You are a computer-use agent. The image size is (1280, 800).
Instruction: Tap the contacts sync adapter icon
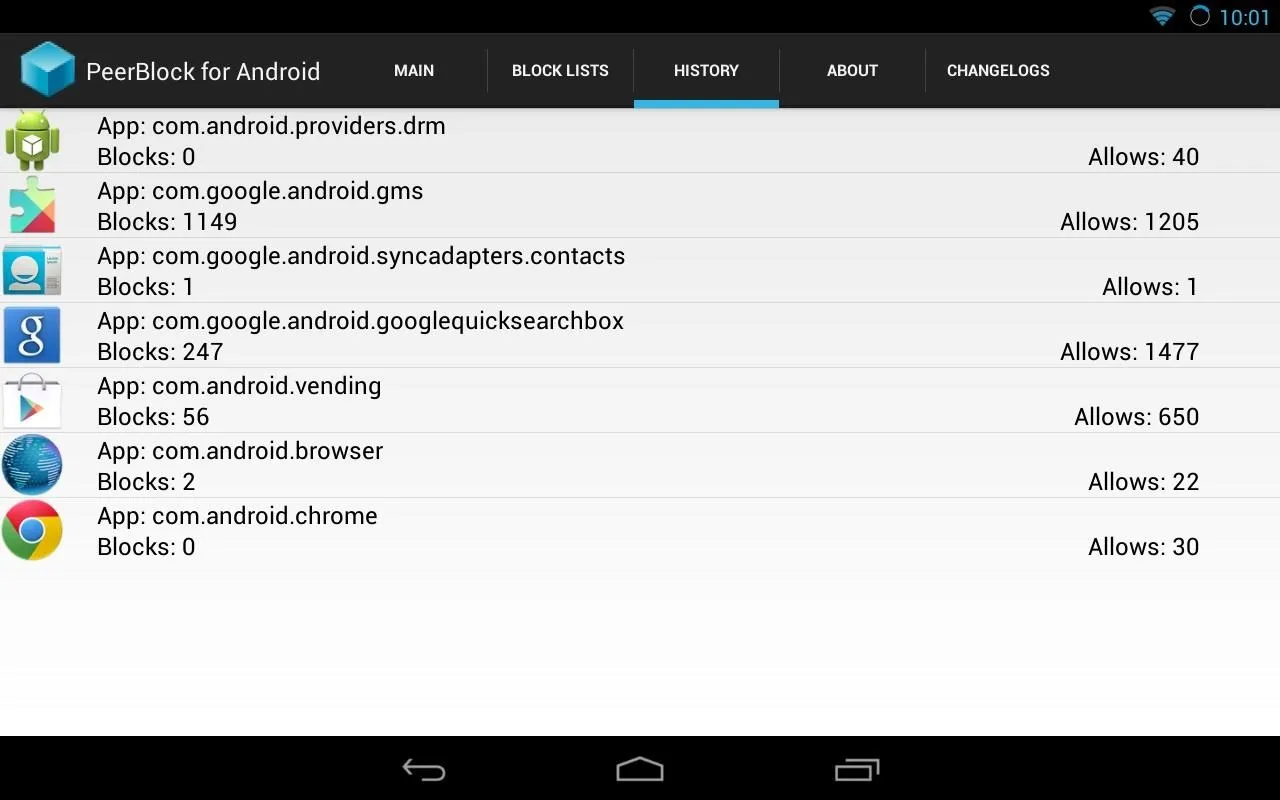point(32,270)
